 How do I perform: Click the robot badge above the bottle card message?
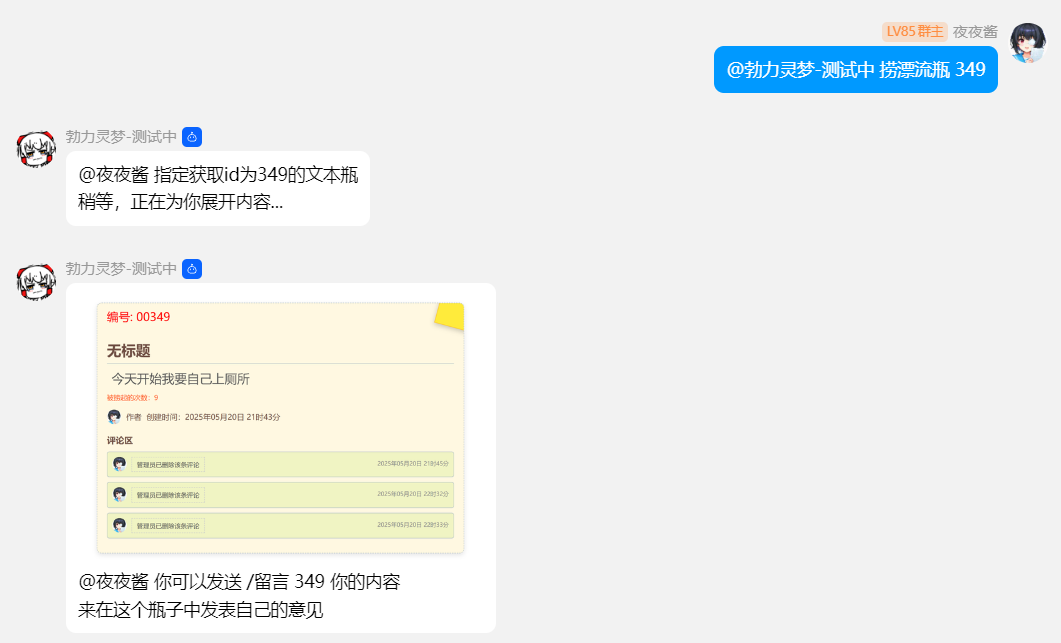[x=192, y=269]
